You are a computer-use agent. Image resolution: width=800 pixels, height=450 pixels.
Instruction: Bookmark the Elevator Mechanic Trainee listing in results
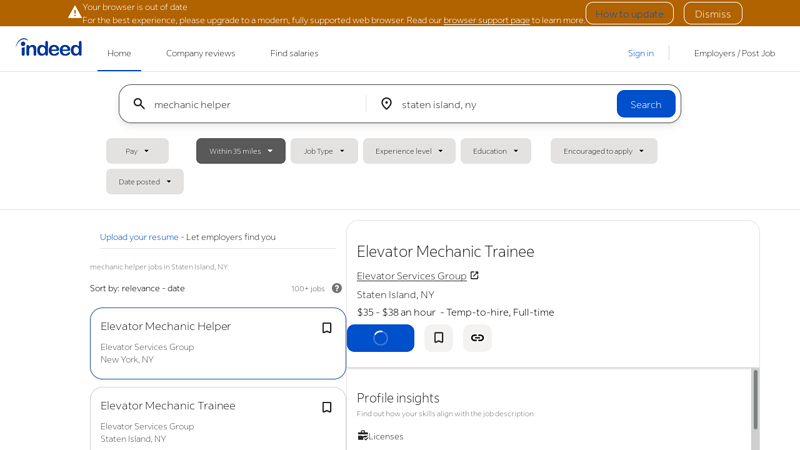click(326, 407)
